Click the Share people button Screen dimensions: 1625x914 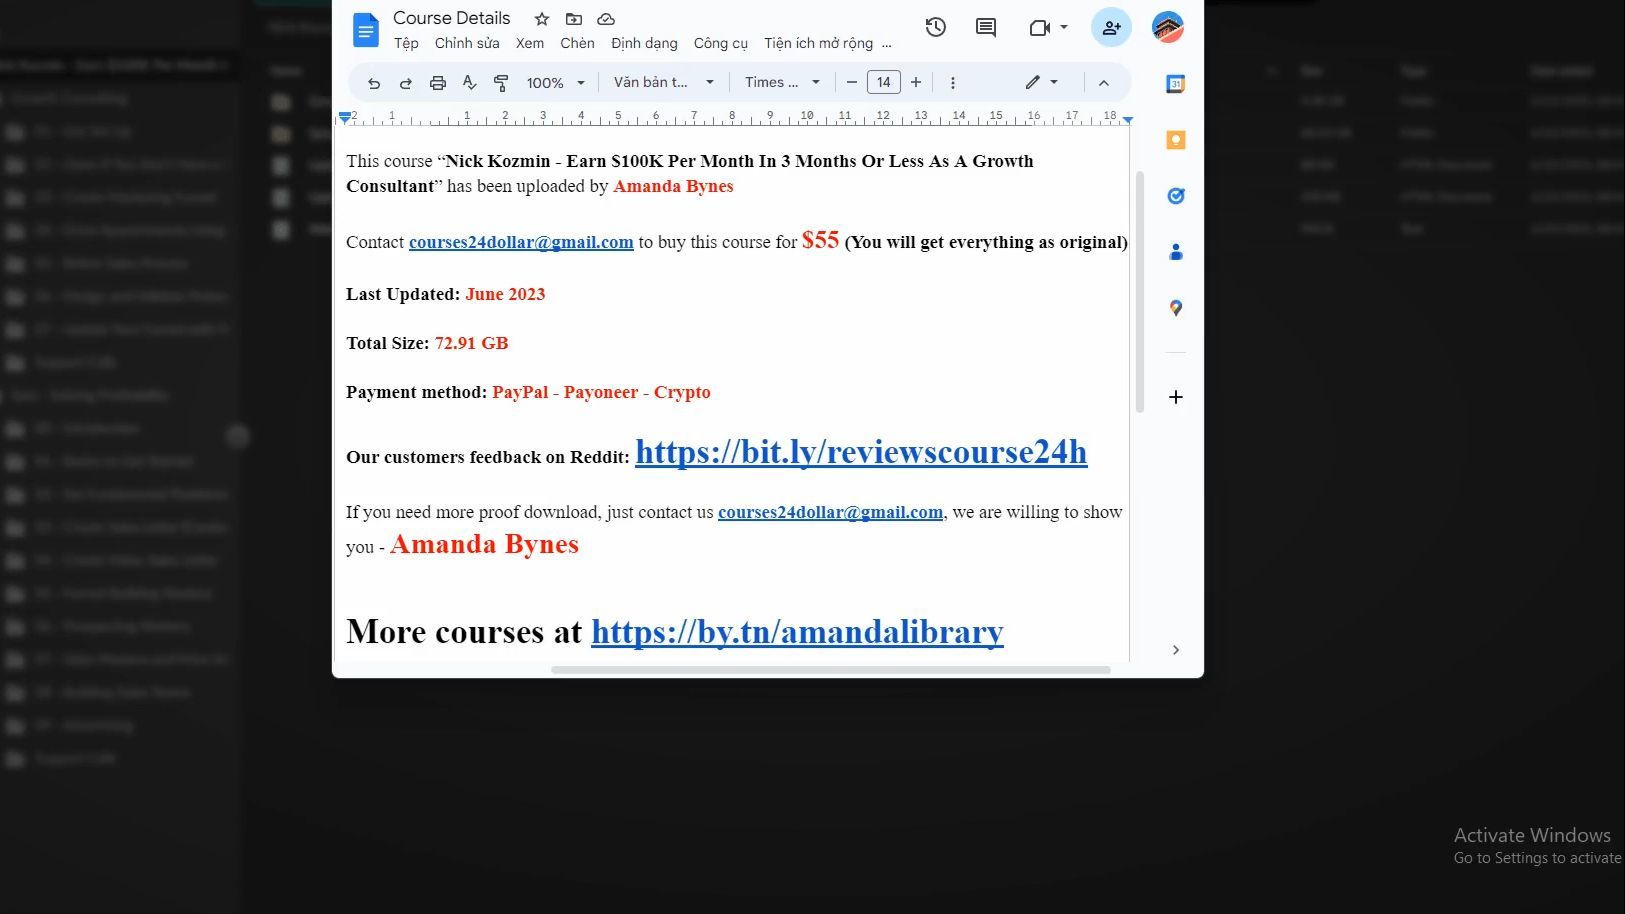tap(1111, 28)
